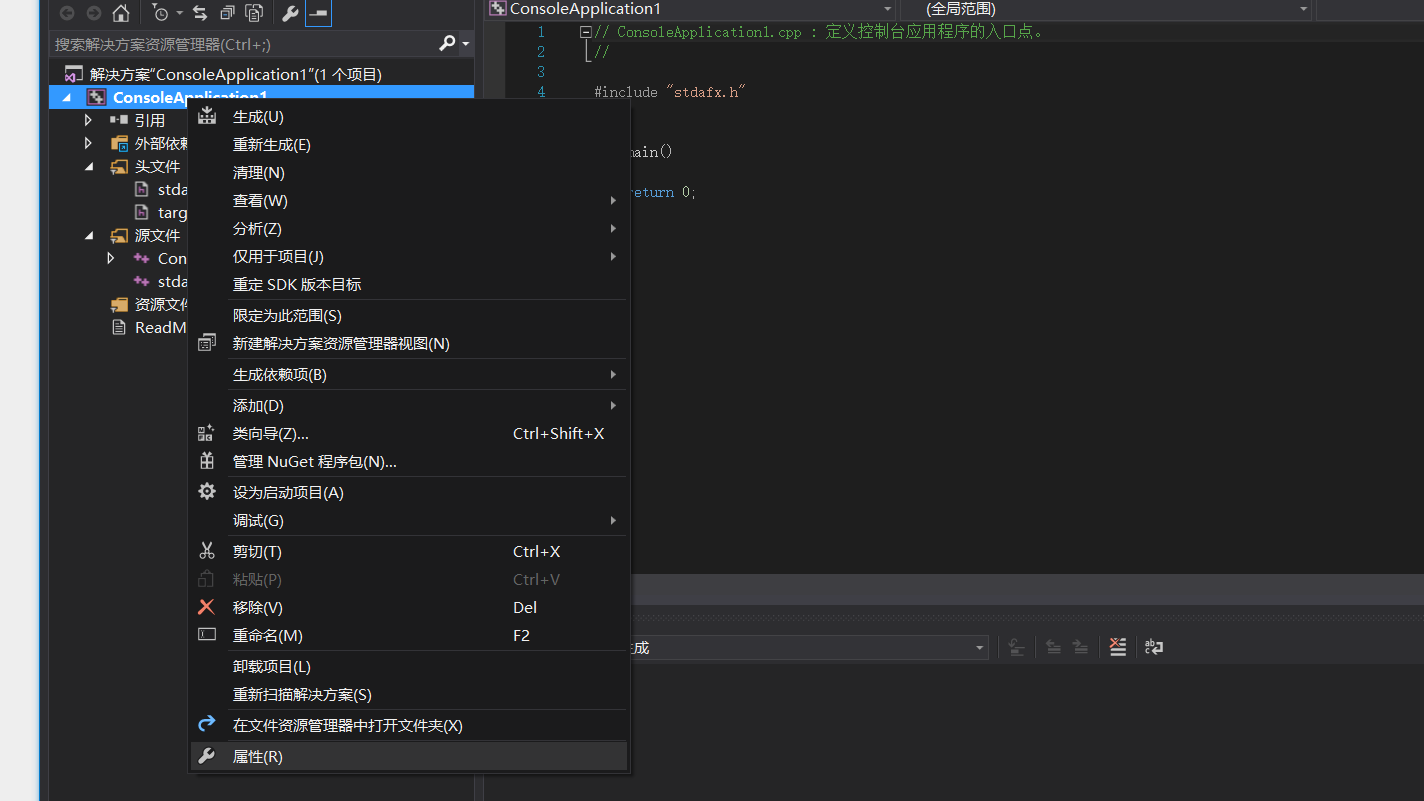Screen dimensions: 1424x801
Task: Click the NuGet package manager icon in menu
Action: 207,462
